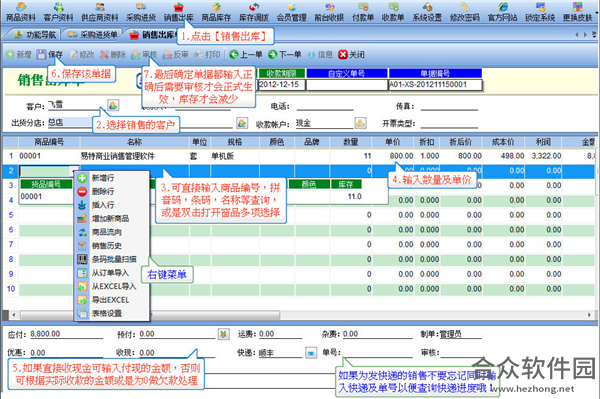Open 客户资料 module icon
Screen dimensions: 600x399
pos(58,11)
